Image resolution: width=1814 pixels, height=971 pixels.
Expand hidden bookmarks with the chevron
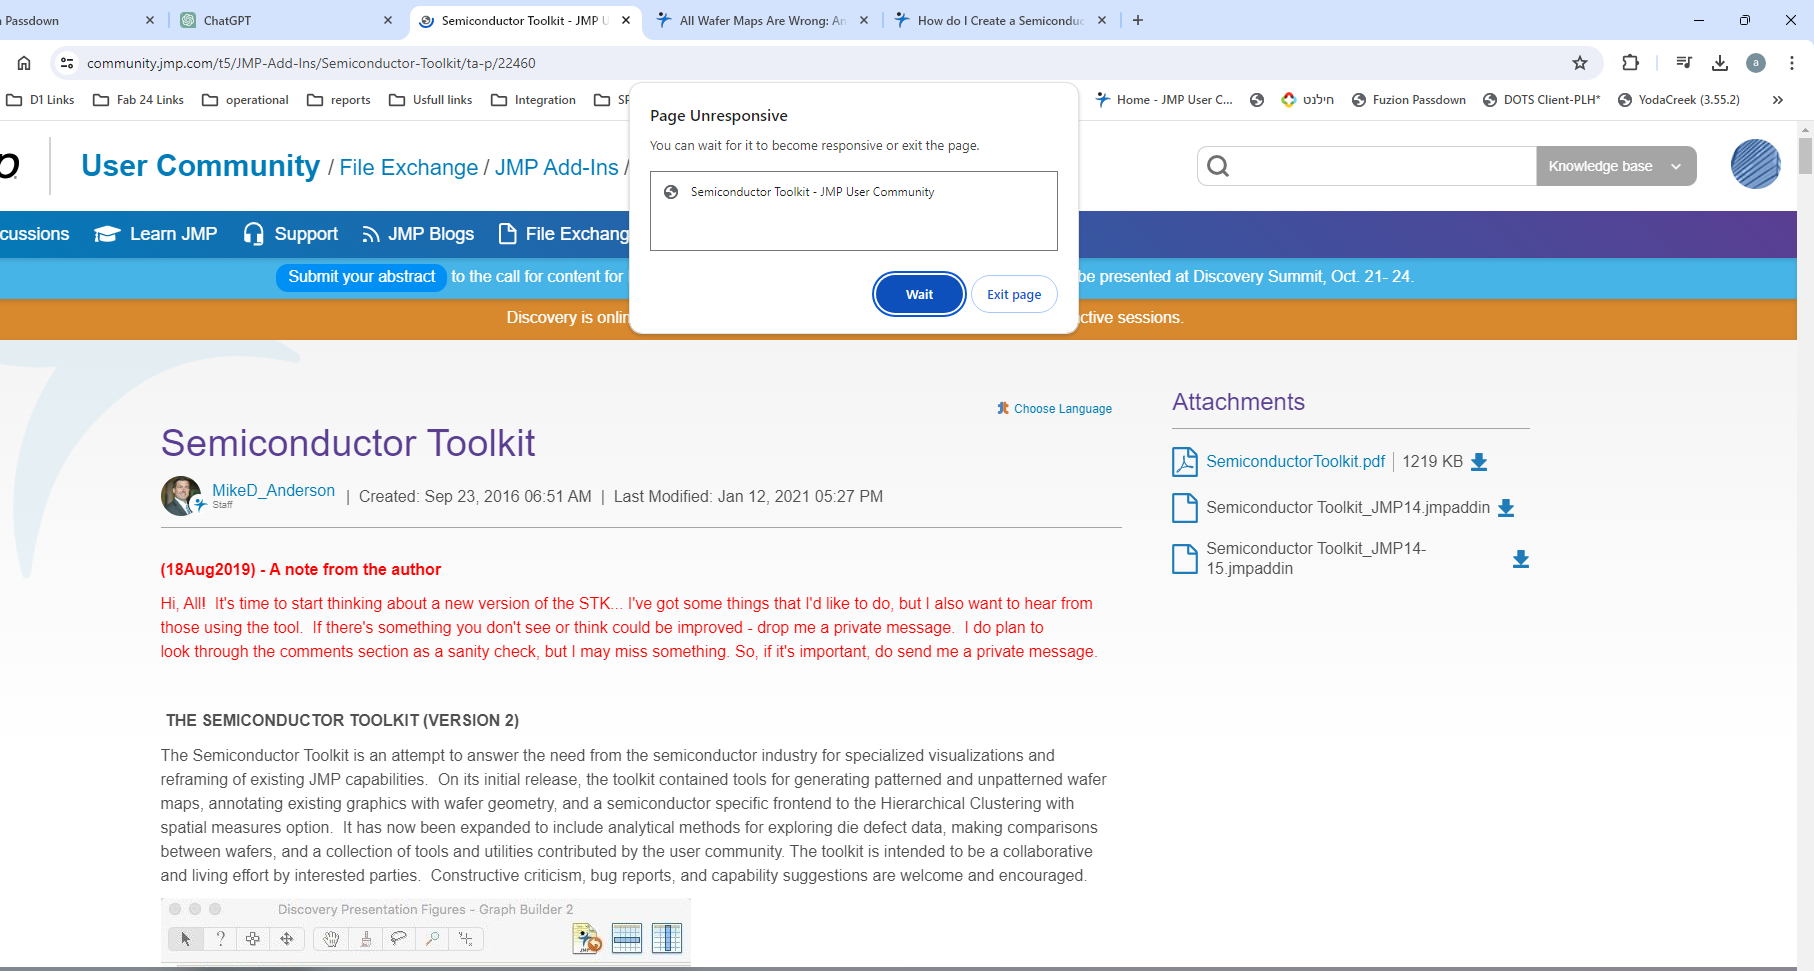[1778, 99]
